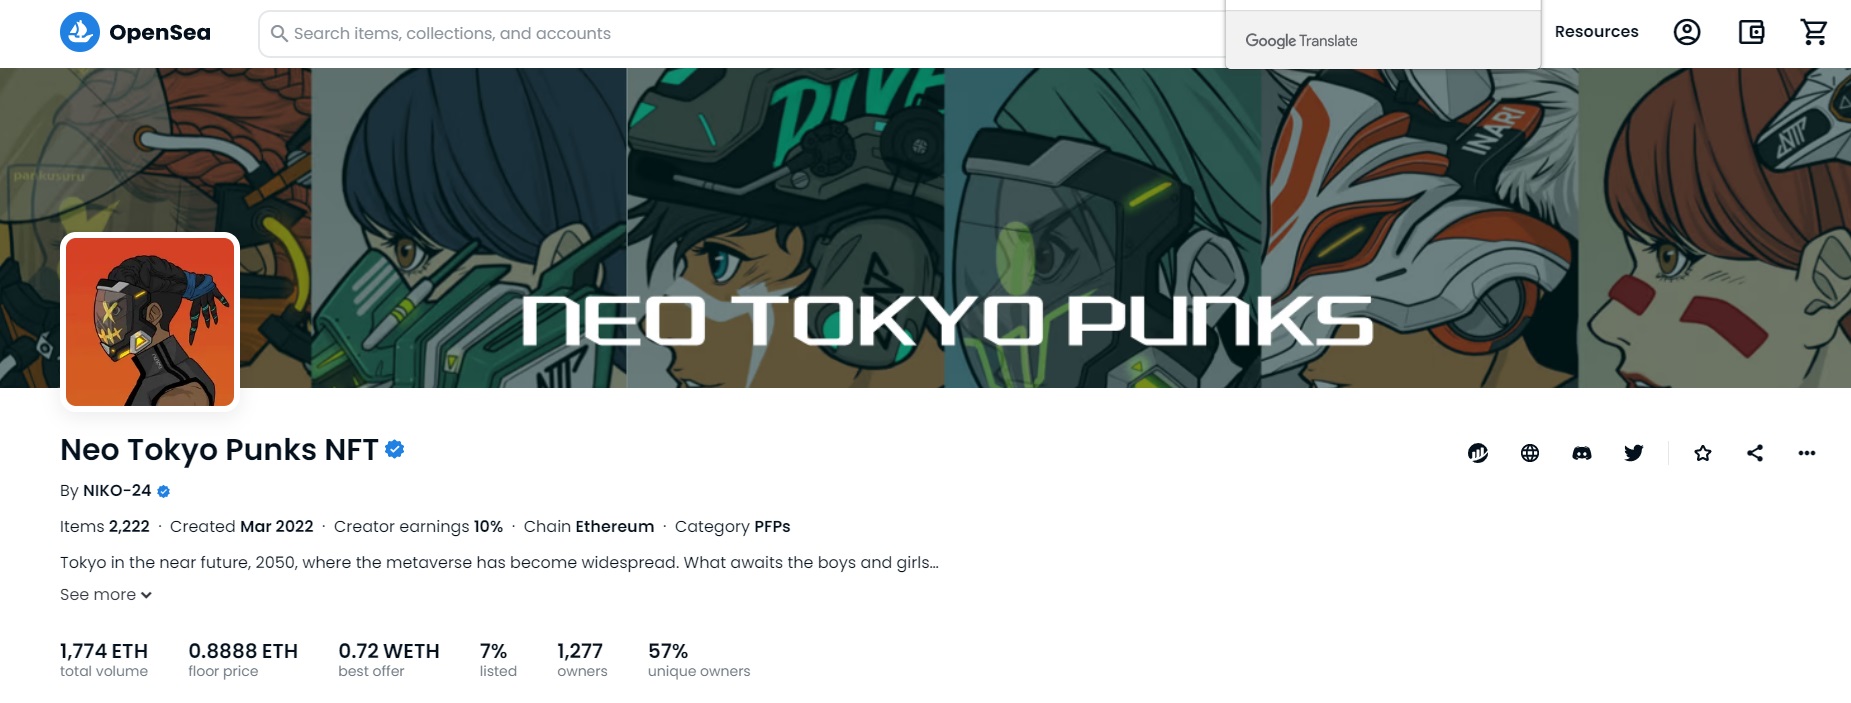Image resolution: width=1851 pixels, height=703 pixels.
Task: Add collection to watchlist with star
Action: point(1703,453)
